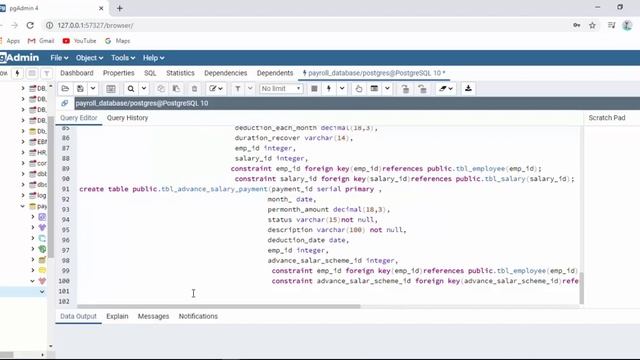Click the Explain Analyze icon

[x=374, y=89]
